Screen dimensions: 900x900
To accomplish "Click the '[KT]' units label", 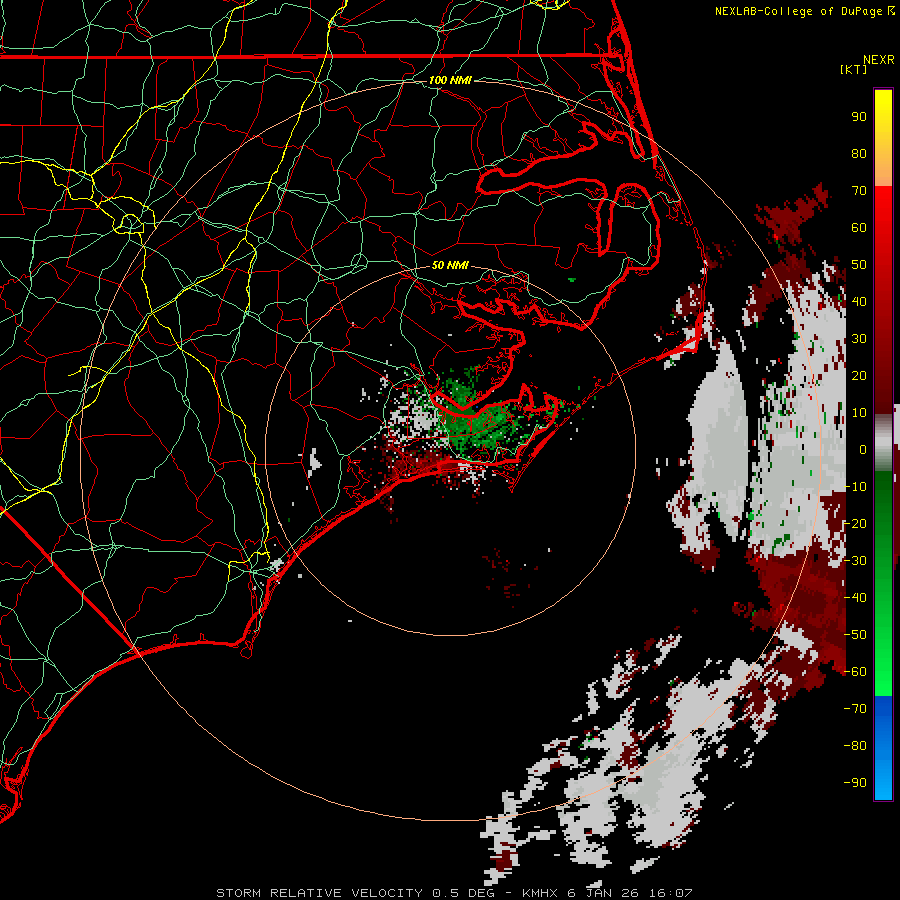I will [853, 69].
